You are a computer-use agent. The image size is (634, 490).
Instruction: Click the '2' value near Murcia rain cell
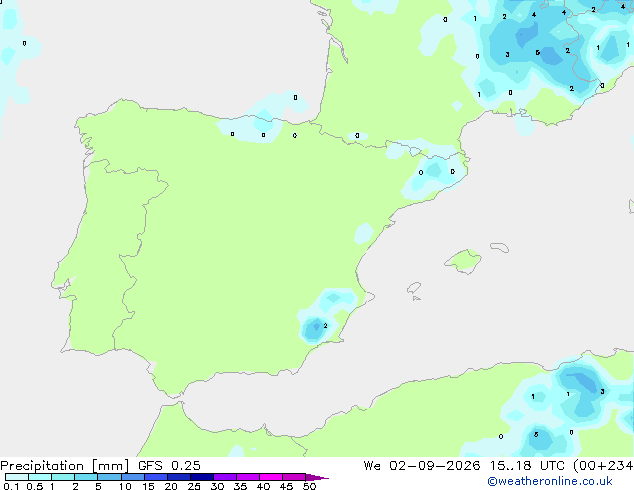[325, 325]
